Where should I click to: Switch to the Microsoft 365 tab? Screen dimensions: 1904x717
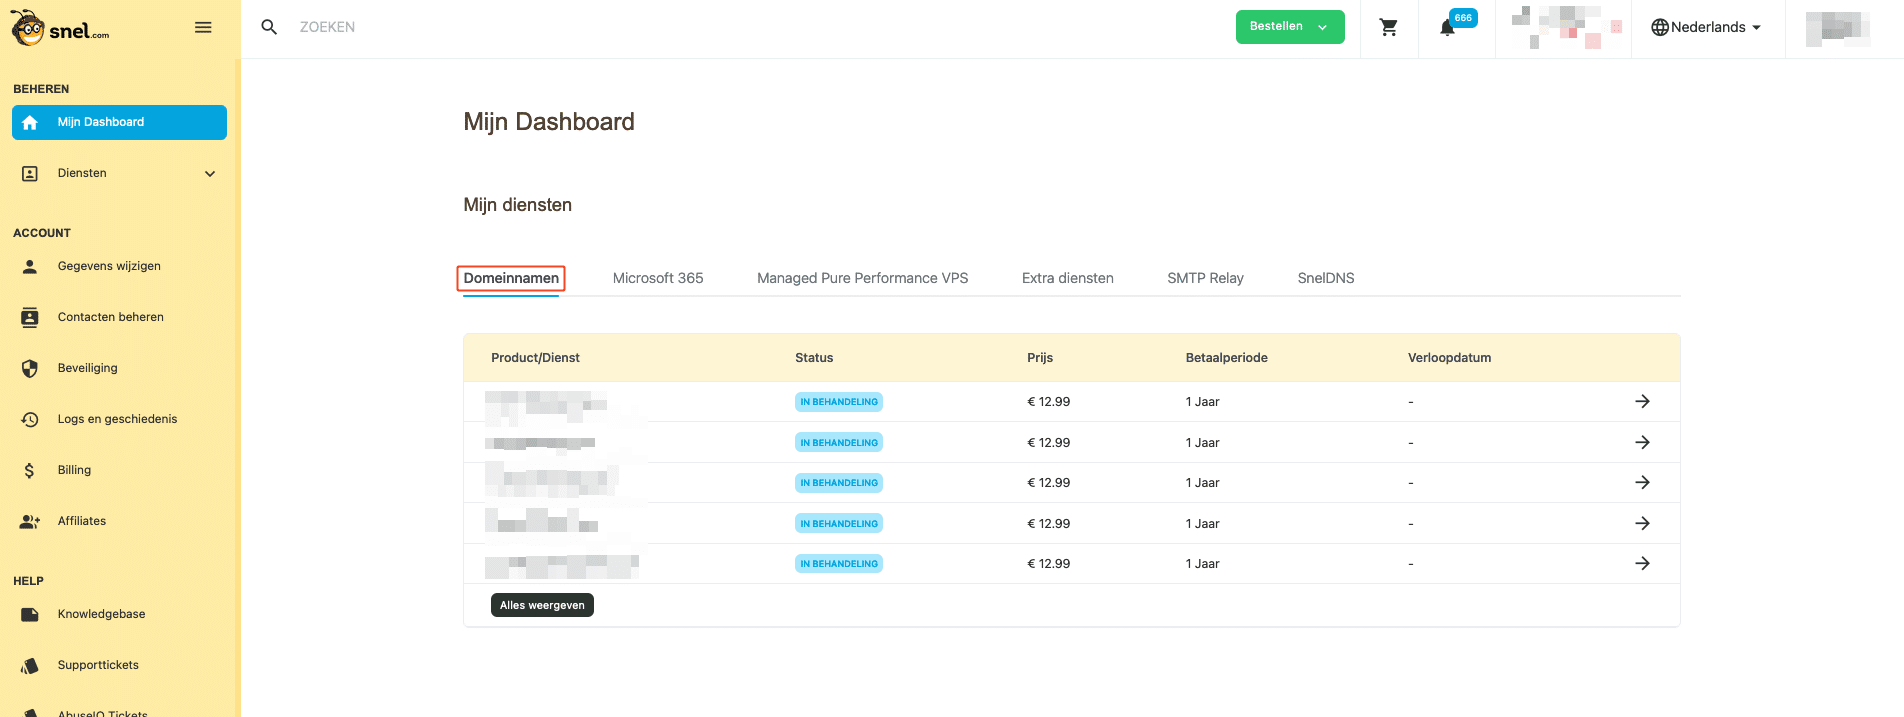click(x=657, y=278)
